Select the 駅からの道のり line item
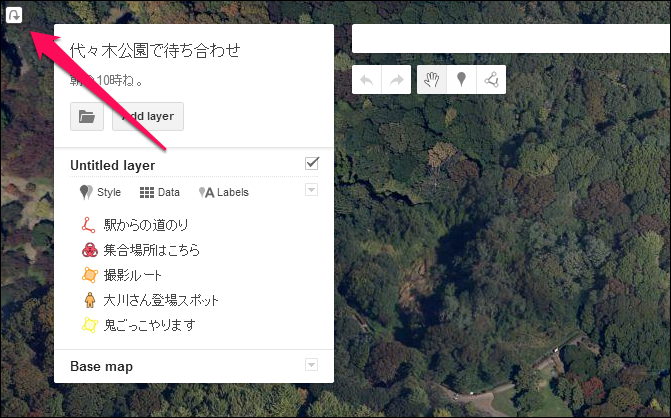The image size is (671, 418). click(x=145, y=225)
